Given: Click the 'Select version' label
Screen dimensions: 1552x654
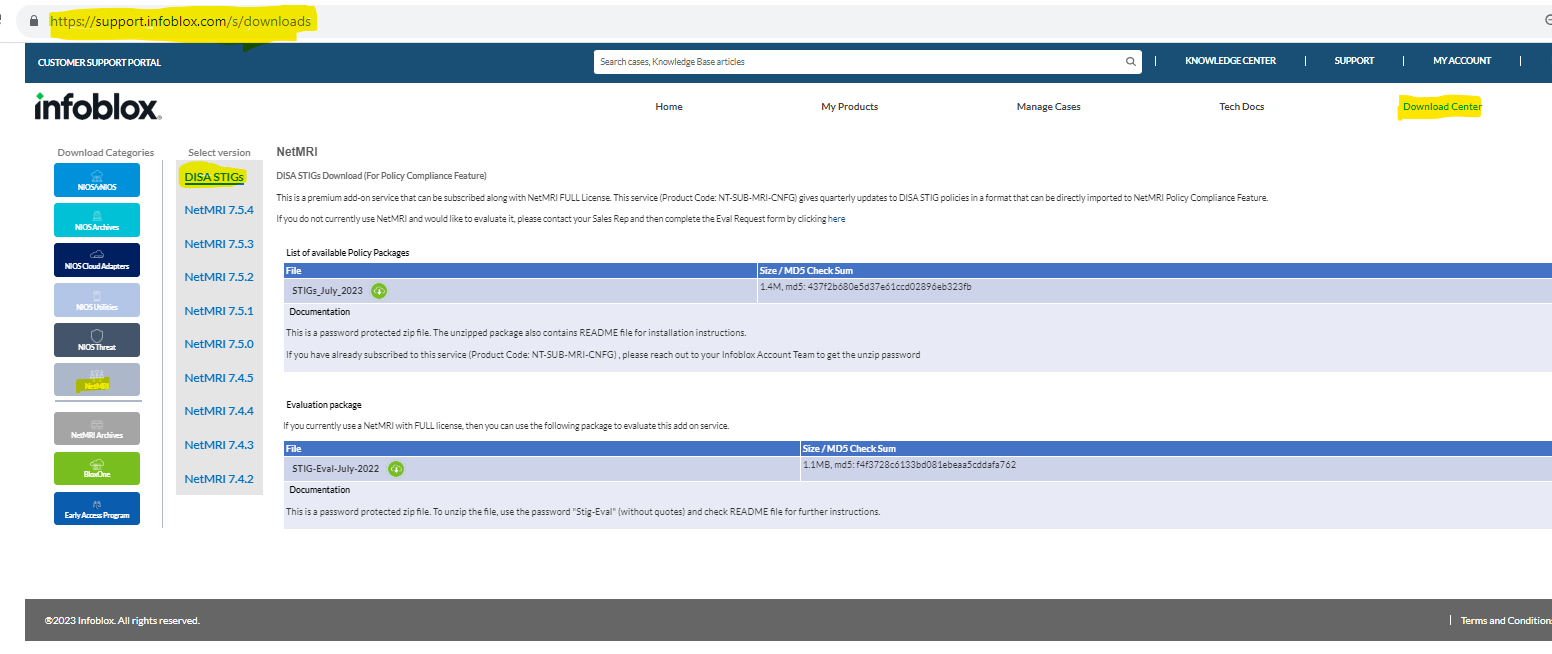Looking at the screenshot, I should (x=219, y=153).
